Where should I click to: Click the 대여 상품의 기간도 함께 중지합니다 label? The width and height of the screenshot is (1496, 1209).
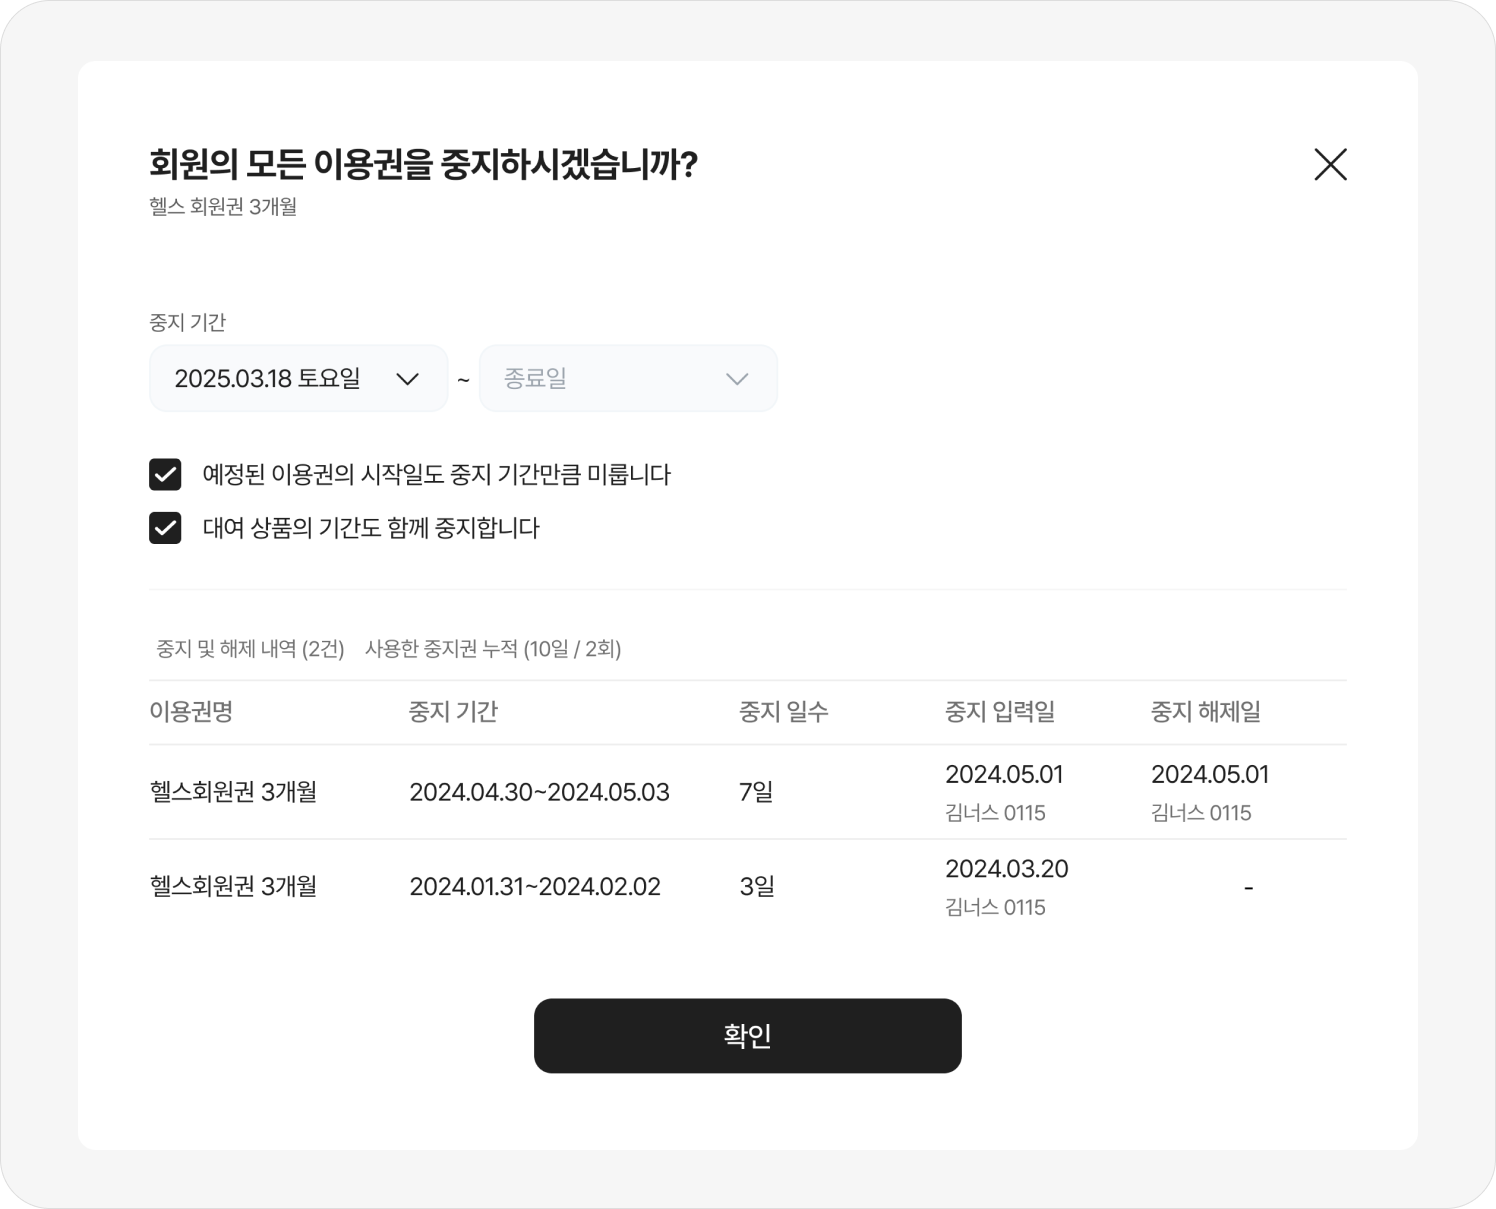click(x=371, y=528)
